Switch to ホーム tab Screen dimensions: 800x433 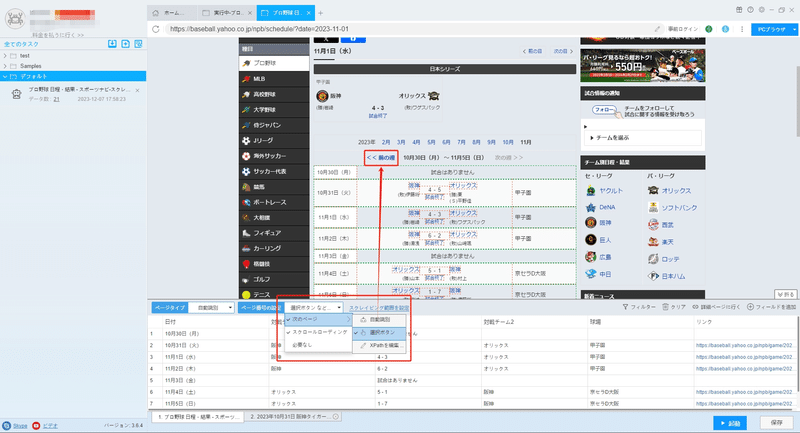click(172, 13)
